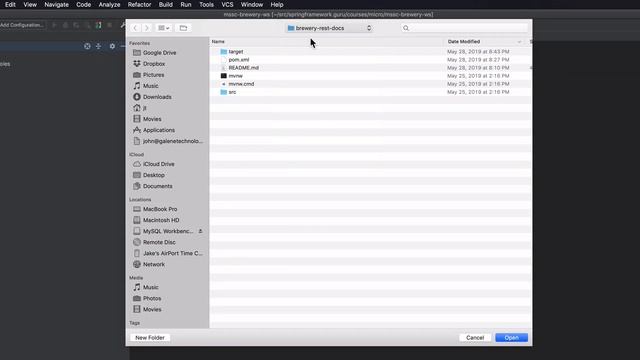The width and height of the screenshot is (640, 360).
Task: Click the Open button
Action: click(x=511, y=338)
